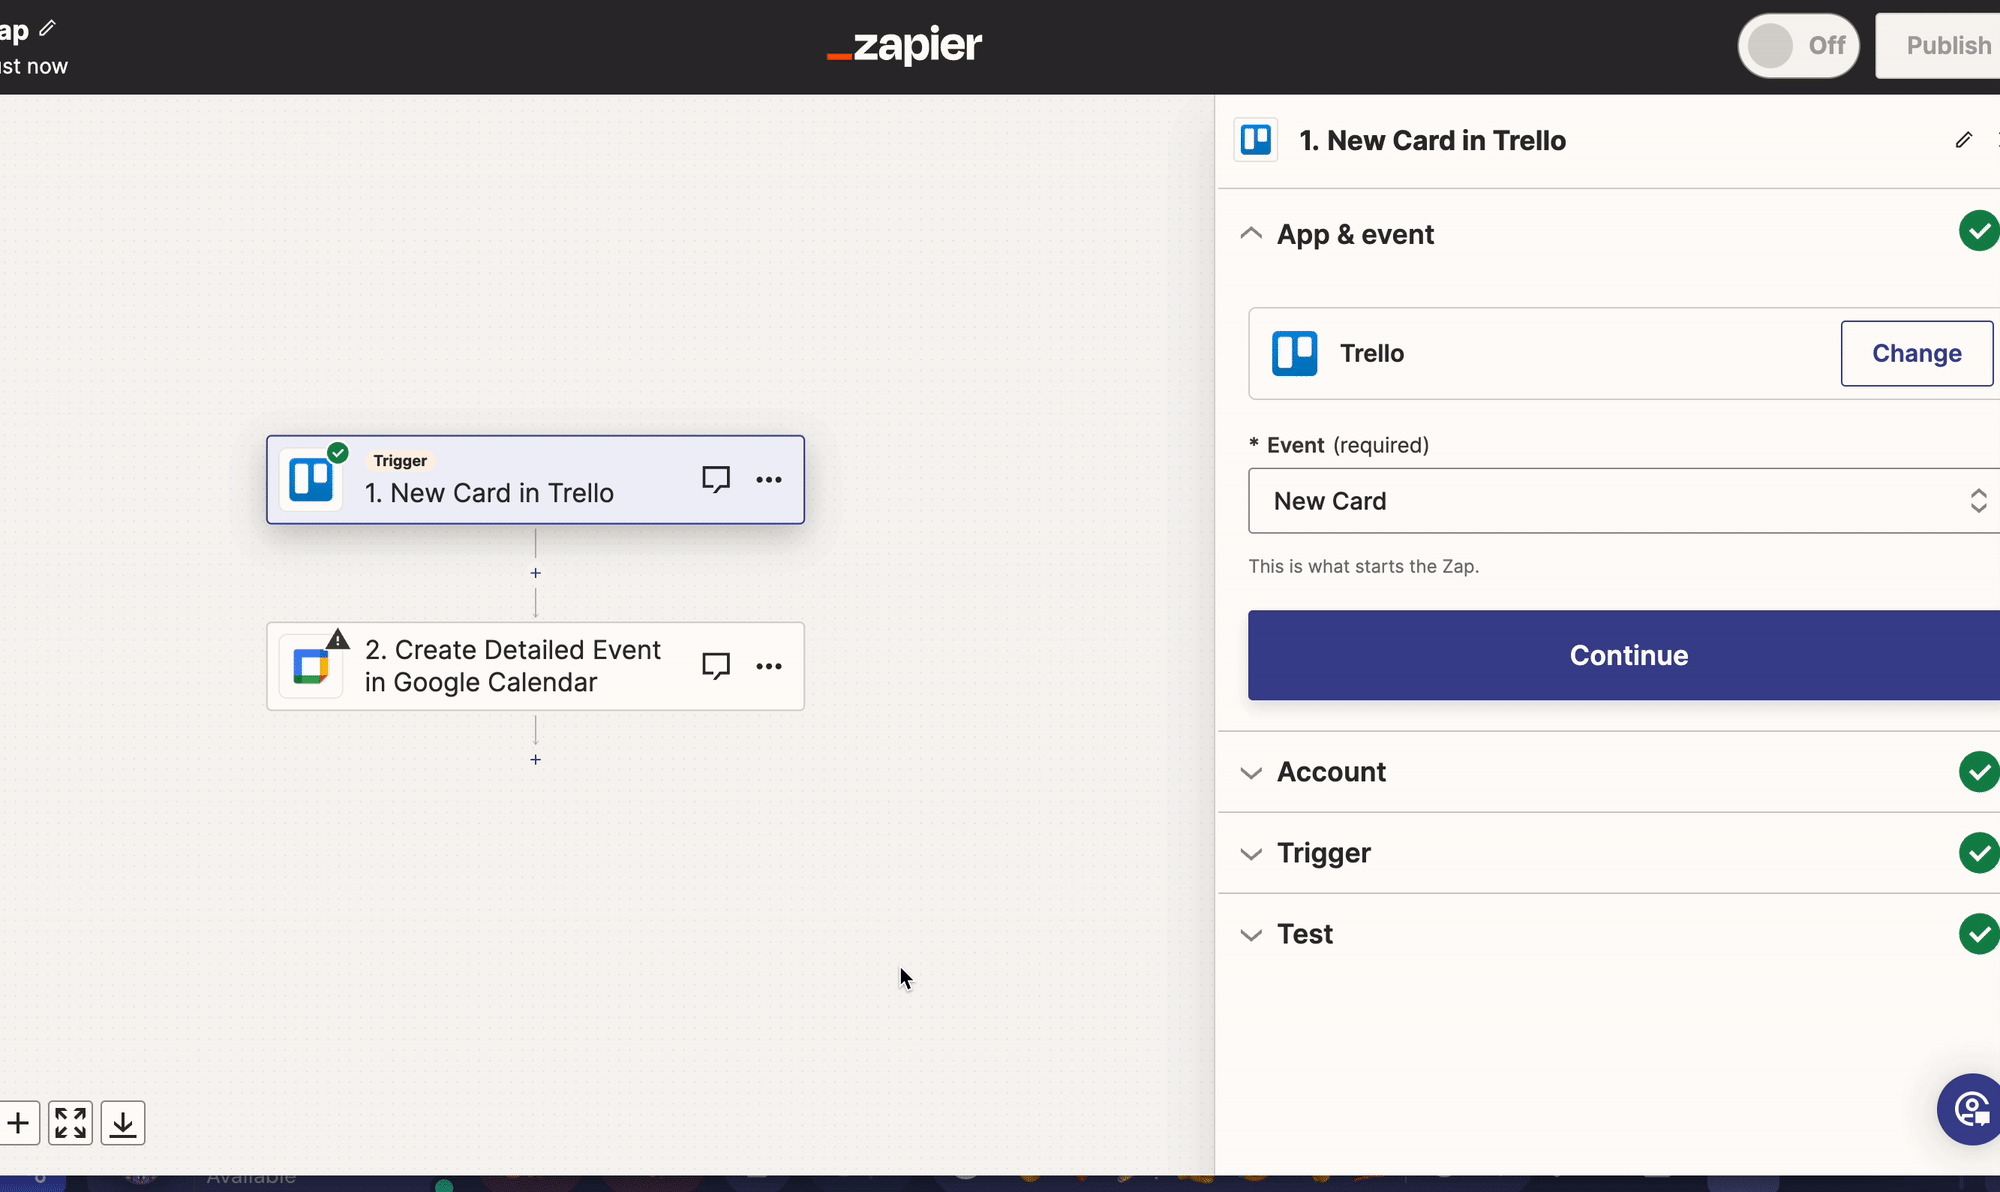Click pencil icon to rename step title

tap(1964, 140)
